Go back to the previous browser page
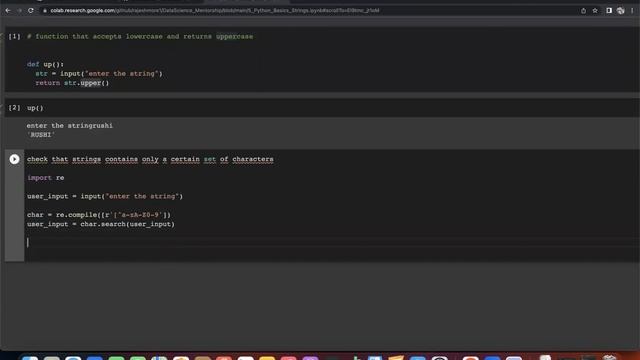This screenshot has width=640, height=360. pyautogui.click(x=8, y=11)
